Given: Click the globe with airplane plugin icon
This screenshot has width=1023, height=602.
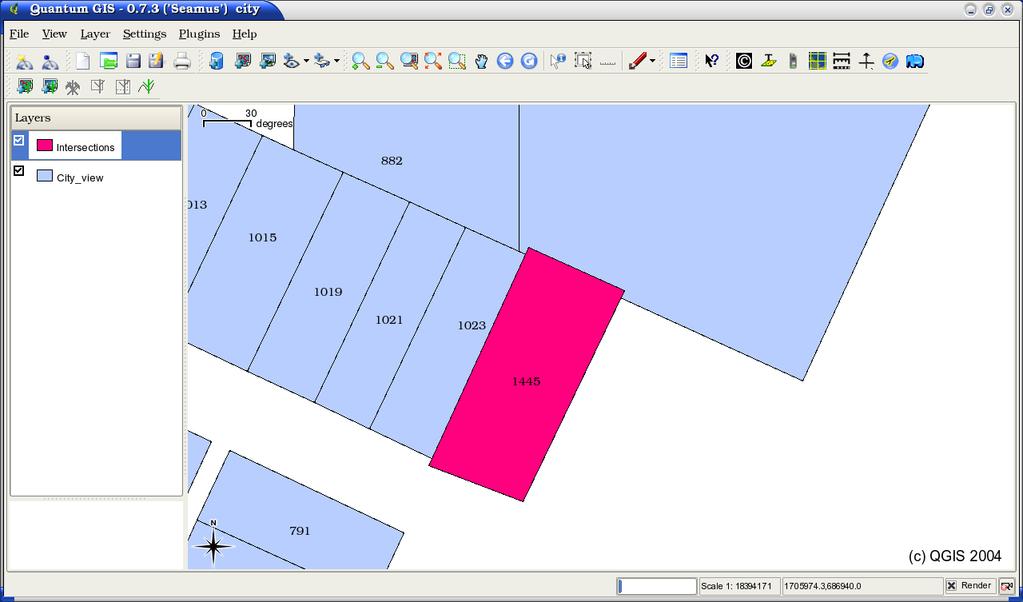Looking at the screenshot, I should 891,61.
